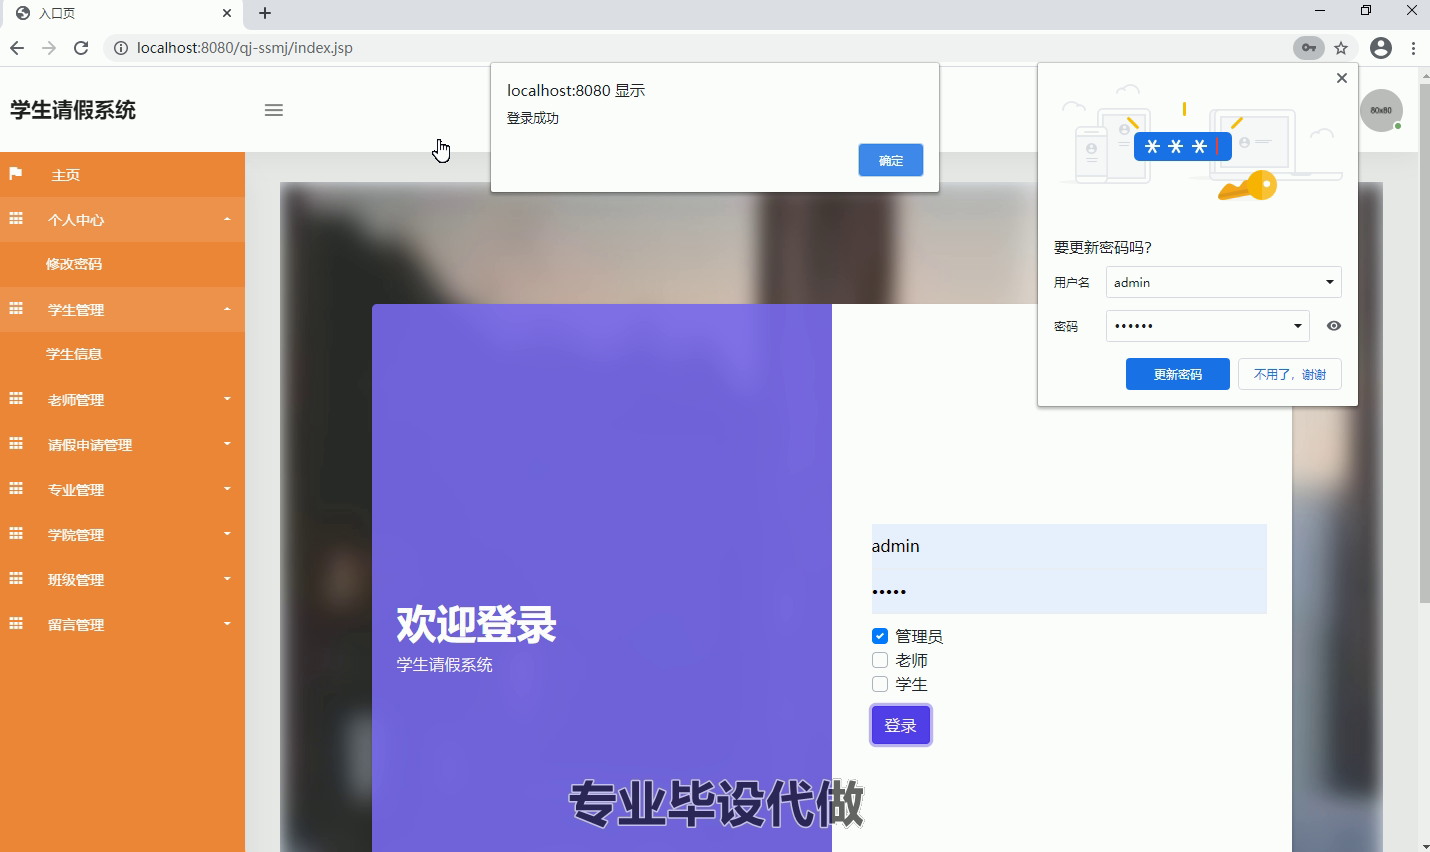Bookmark this page with the star icon

coord(1341,48)
